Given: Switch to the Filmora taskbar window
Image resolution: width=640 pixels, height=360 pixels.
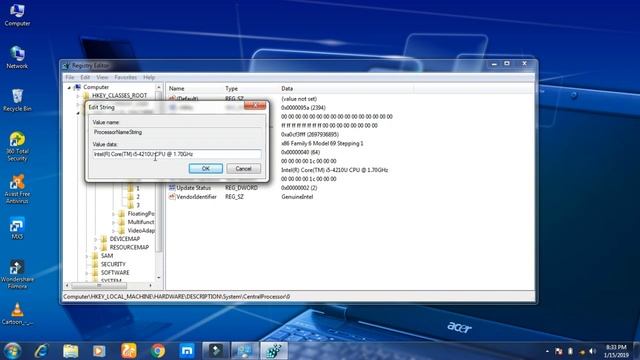Looking at the screenshot, I should (216, 351).
